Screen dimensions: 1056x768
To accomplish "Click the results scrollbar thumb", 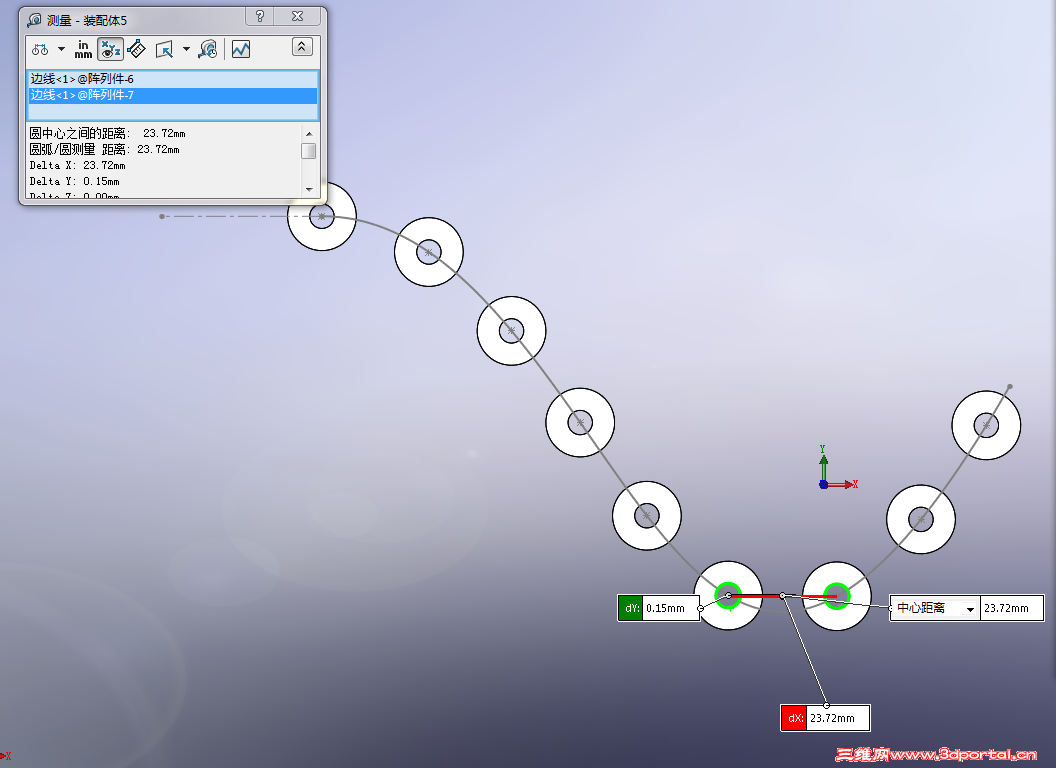I will pyautogui.click(x=309, y=151).
